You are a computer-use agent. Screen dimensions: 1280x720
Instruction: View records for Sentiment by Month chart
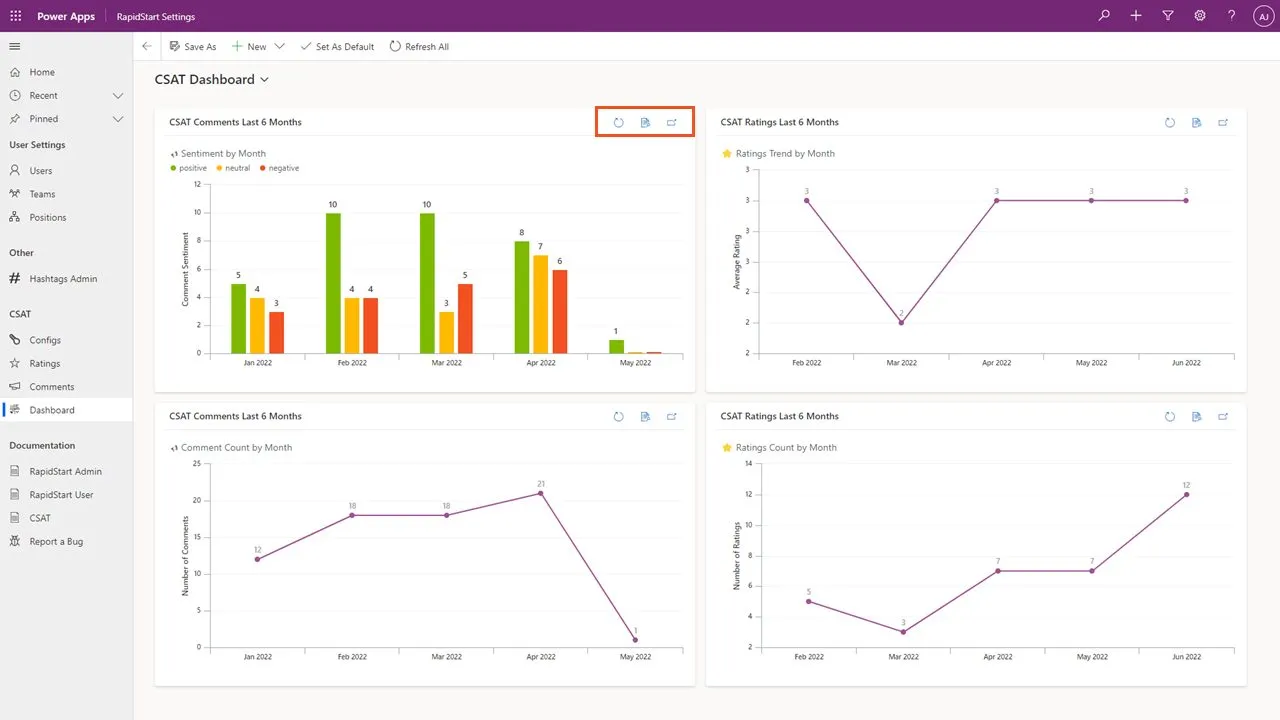click(645, 122)
